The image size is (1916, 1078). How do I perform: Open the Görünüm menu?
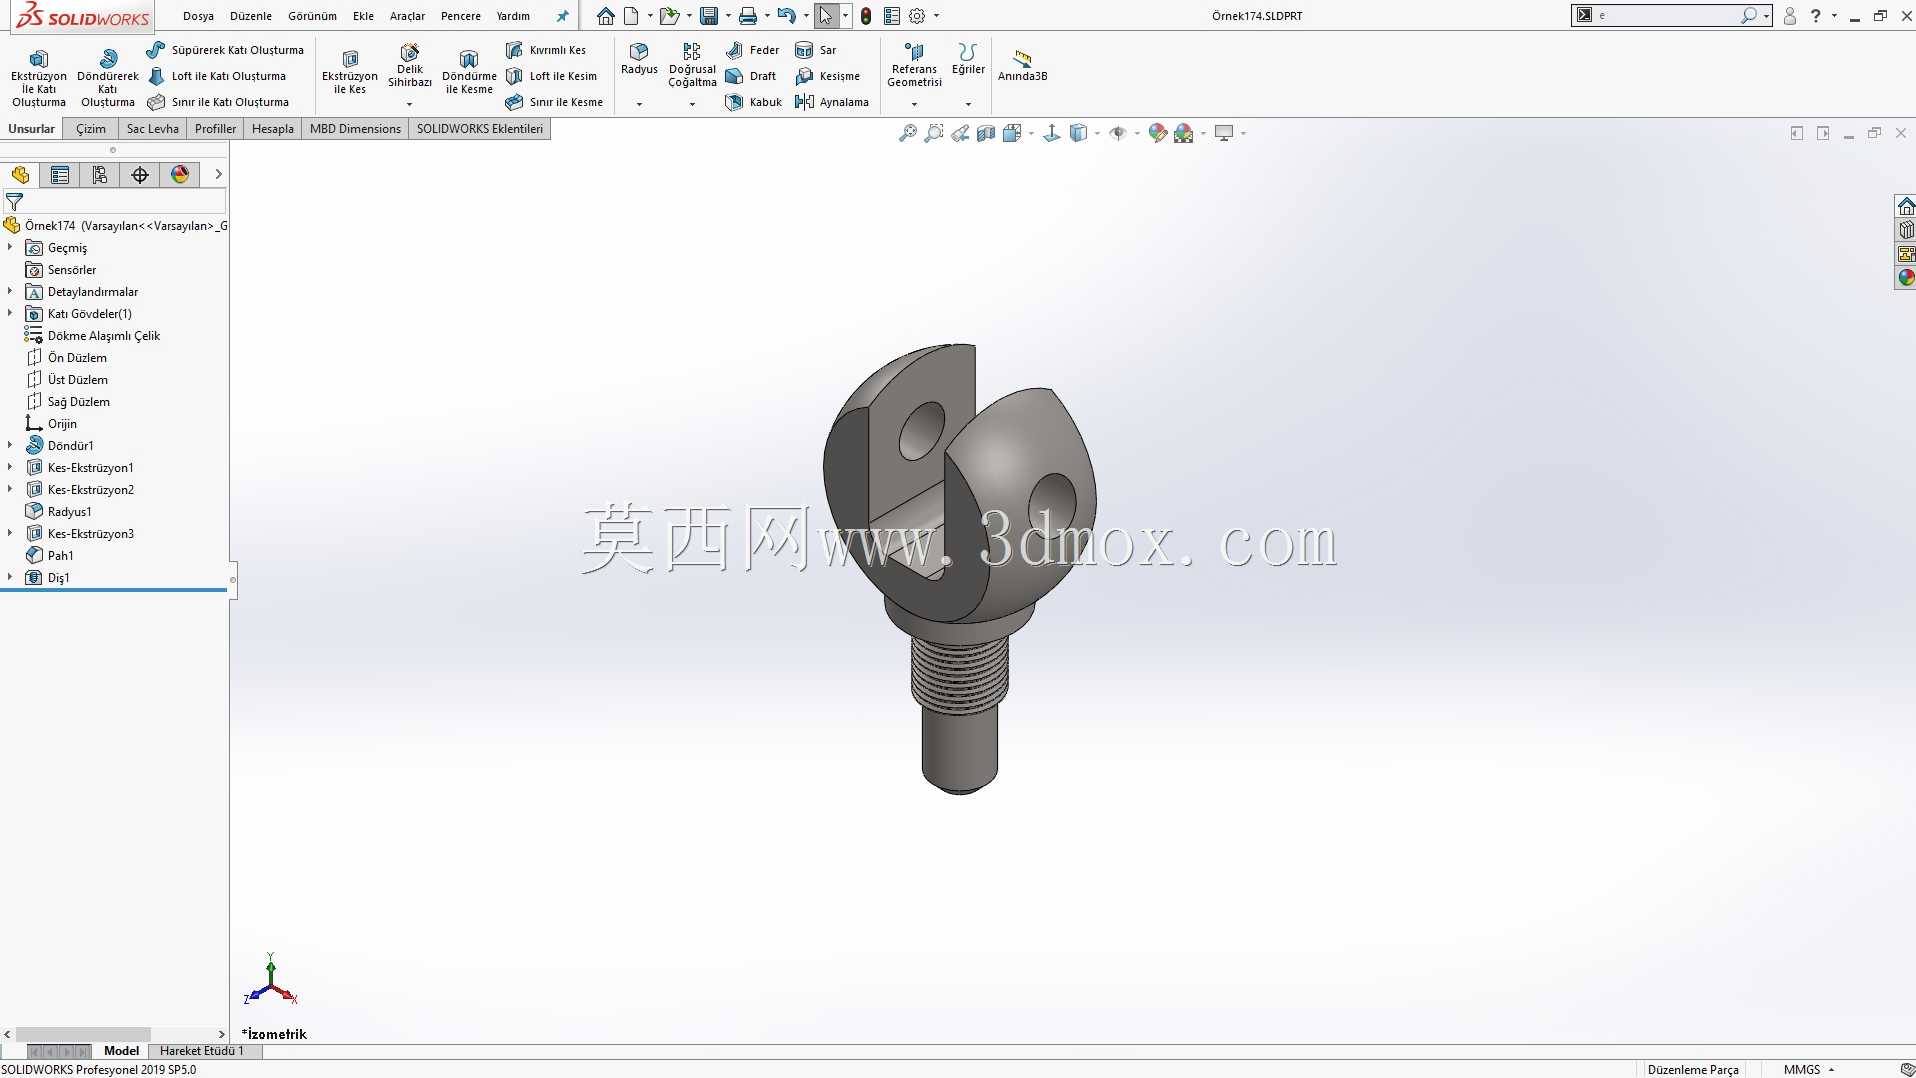tap(312, 16)
